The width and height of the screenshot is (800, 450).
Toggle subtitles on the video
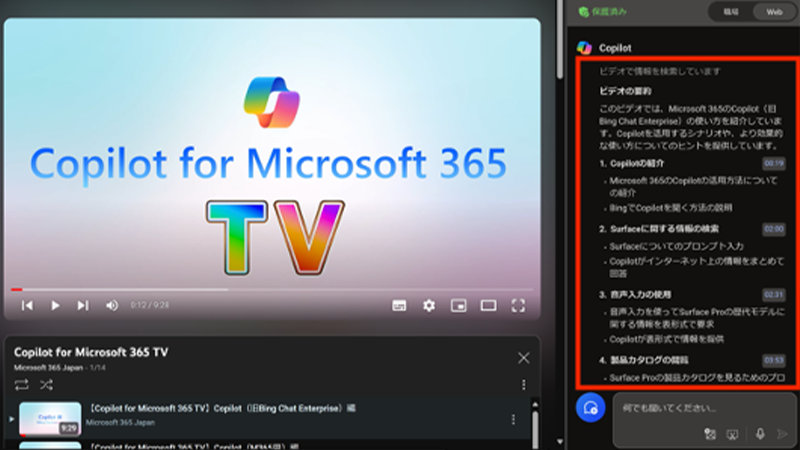398,305
